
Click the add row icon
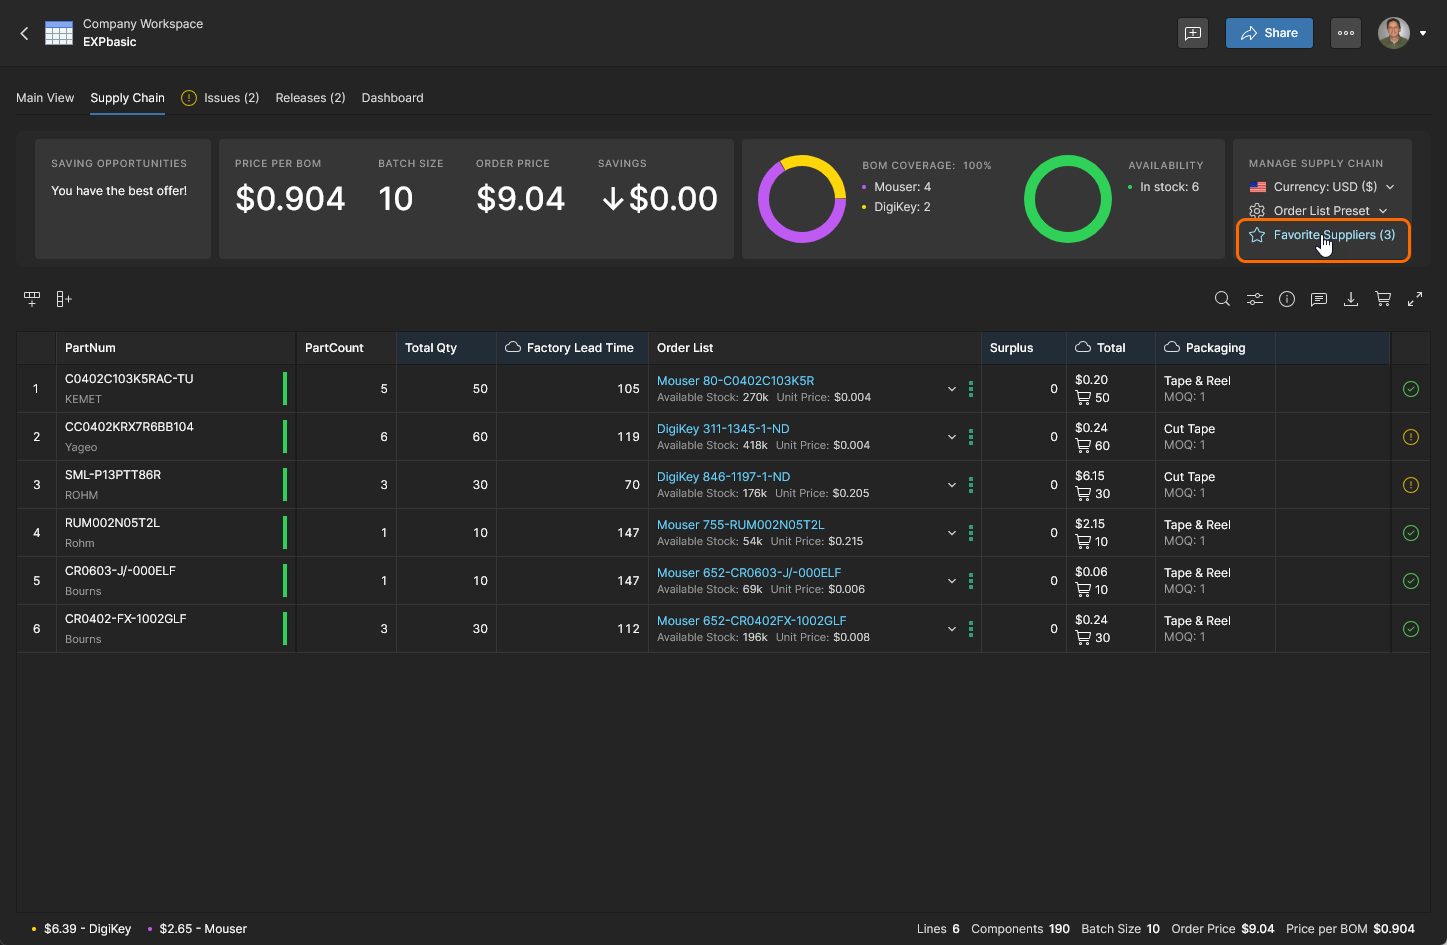pos(32,299)
